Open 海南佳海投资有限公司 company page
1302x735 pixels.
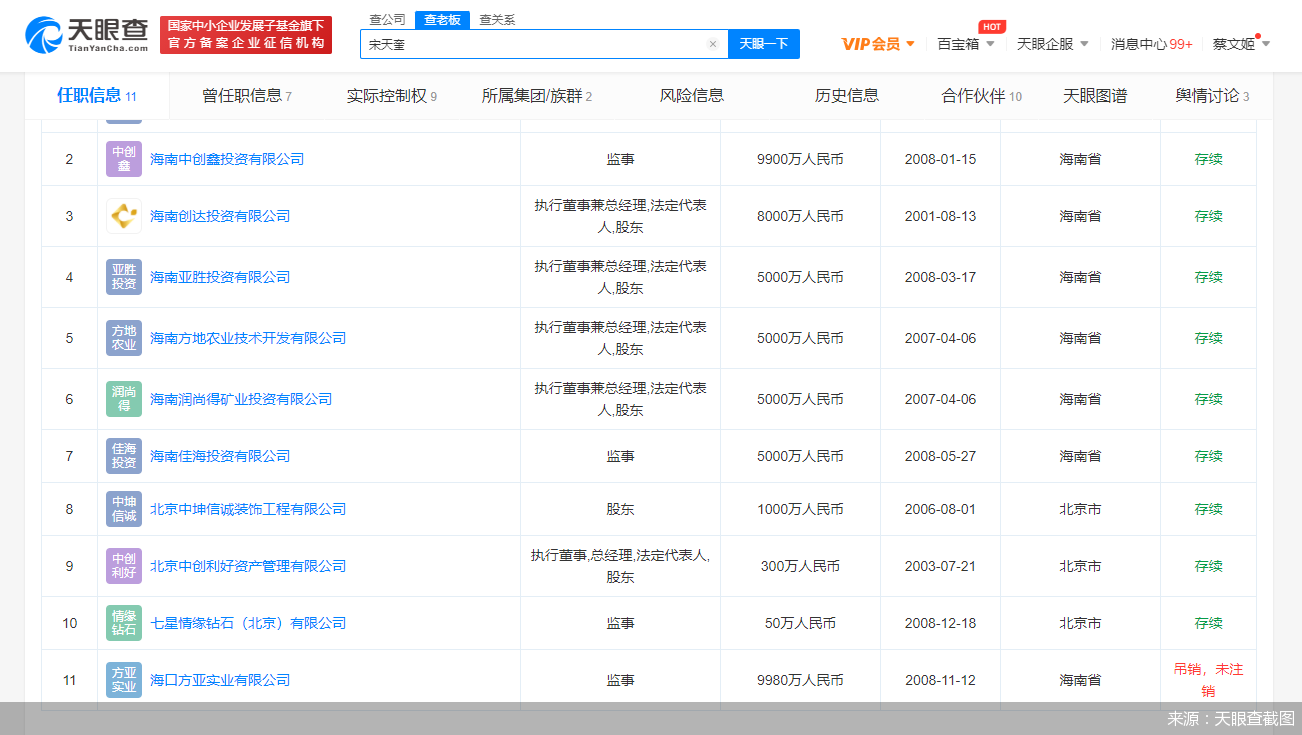(219, 455)
